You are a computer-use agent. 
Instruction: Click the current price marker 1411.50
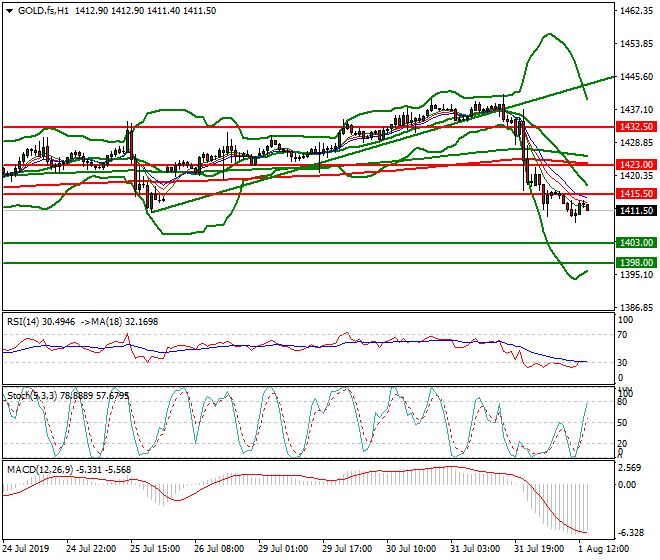(x=635, y=211)
